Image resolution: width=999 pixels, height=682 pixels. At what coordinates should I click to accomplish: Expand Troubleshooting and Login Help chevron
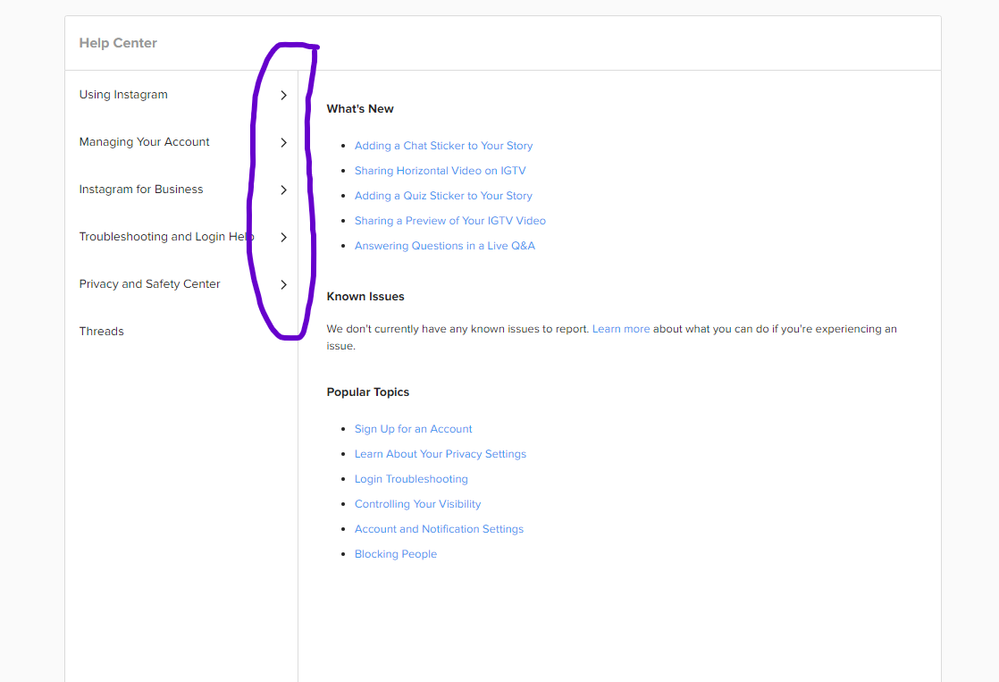(x=284, y=237)
